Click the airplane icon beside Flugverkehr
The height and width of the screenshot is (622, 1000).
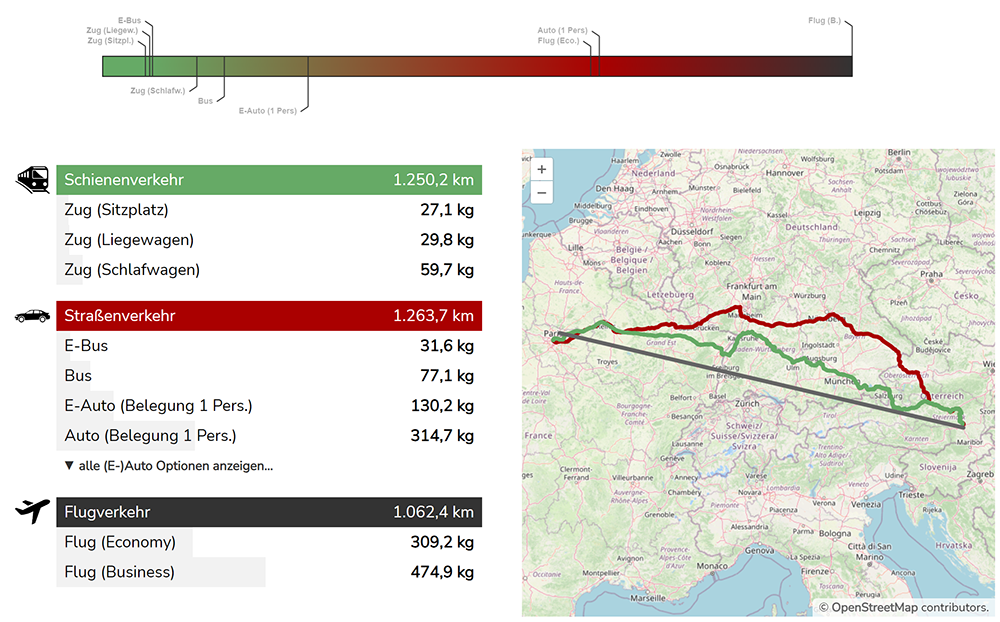pos(32,512)
